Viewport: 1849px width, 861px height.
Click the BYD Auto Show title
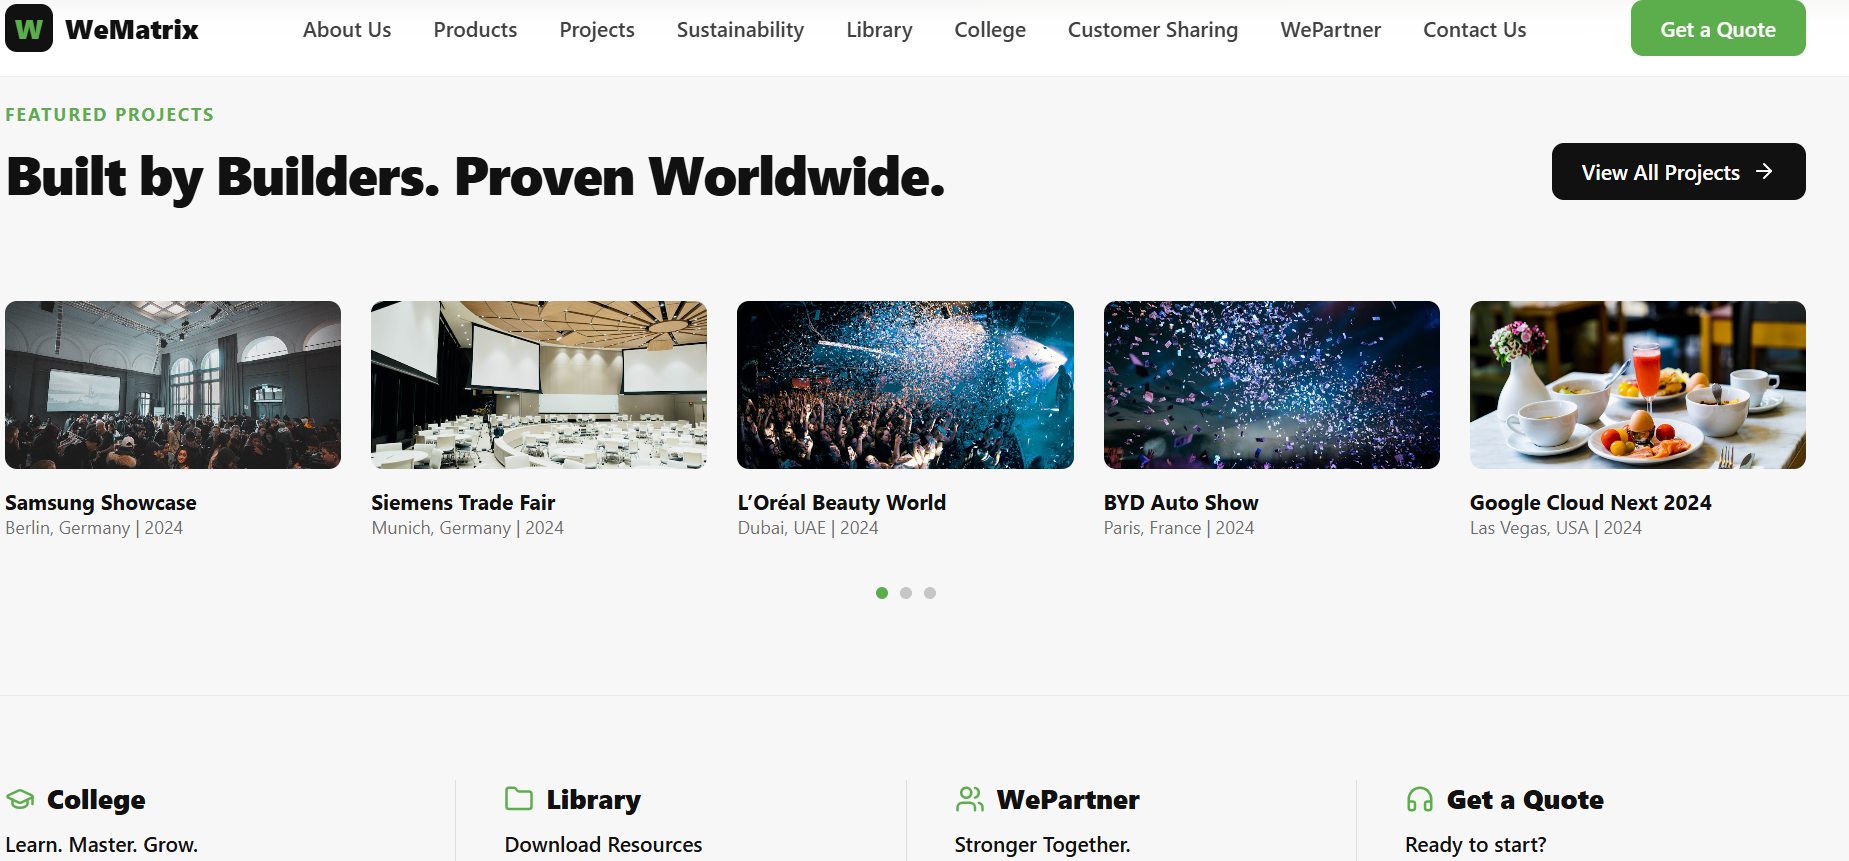coord(1181,503)
